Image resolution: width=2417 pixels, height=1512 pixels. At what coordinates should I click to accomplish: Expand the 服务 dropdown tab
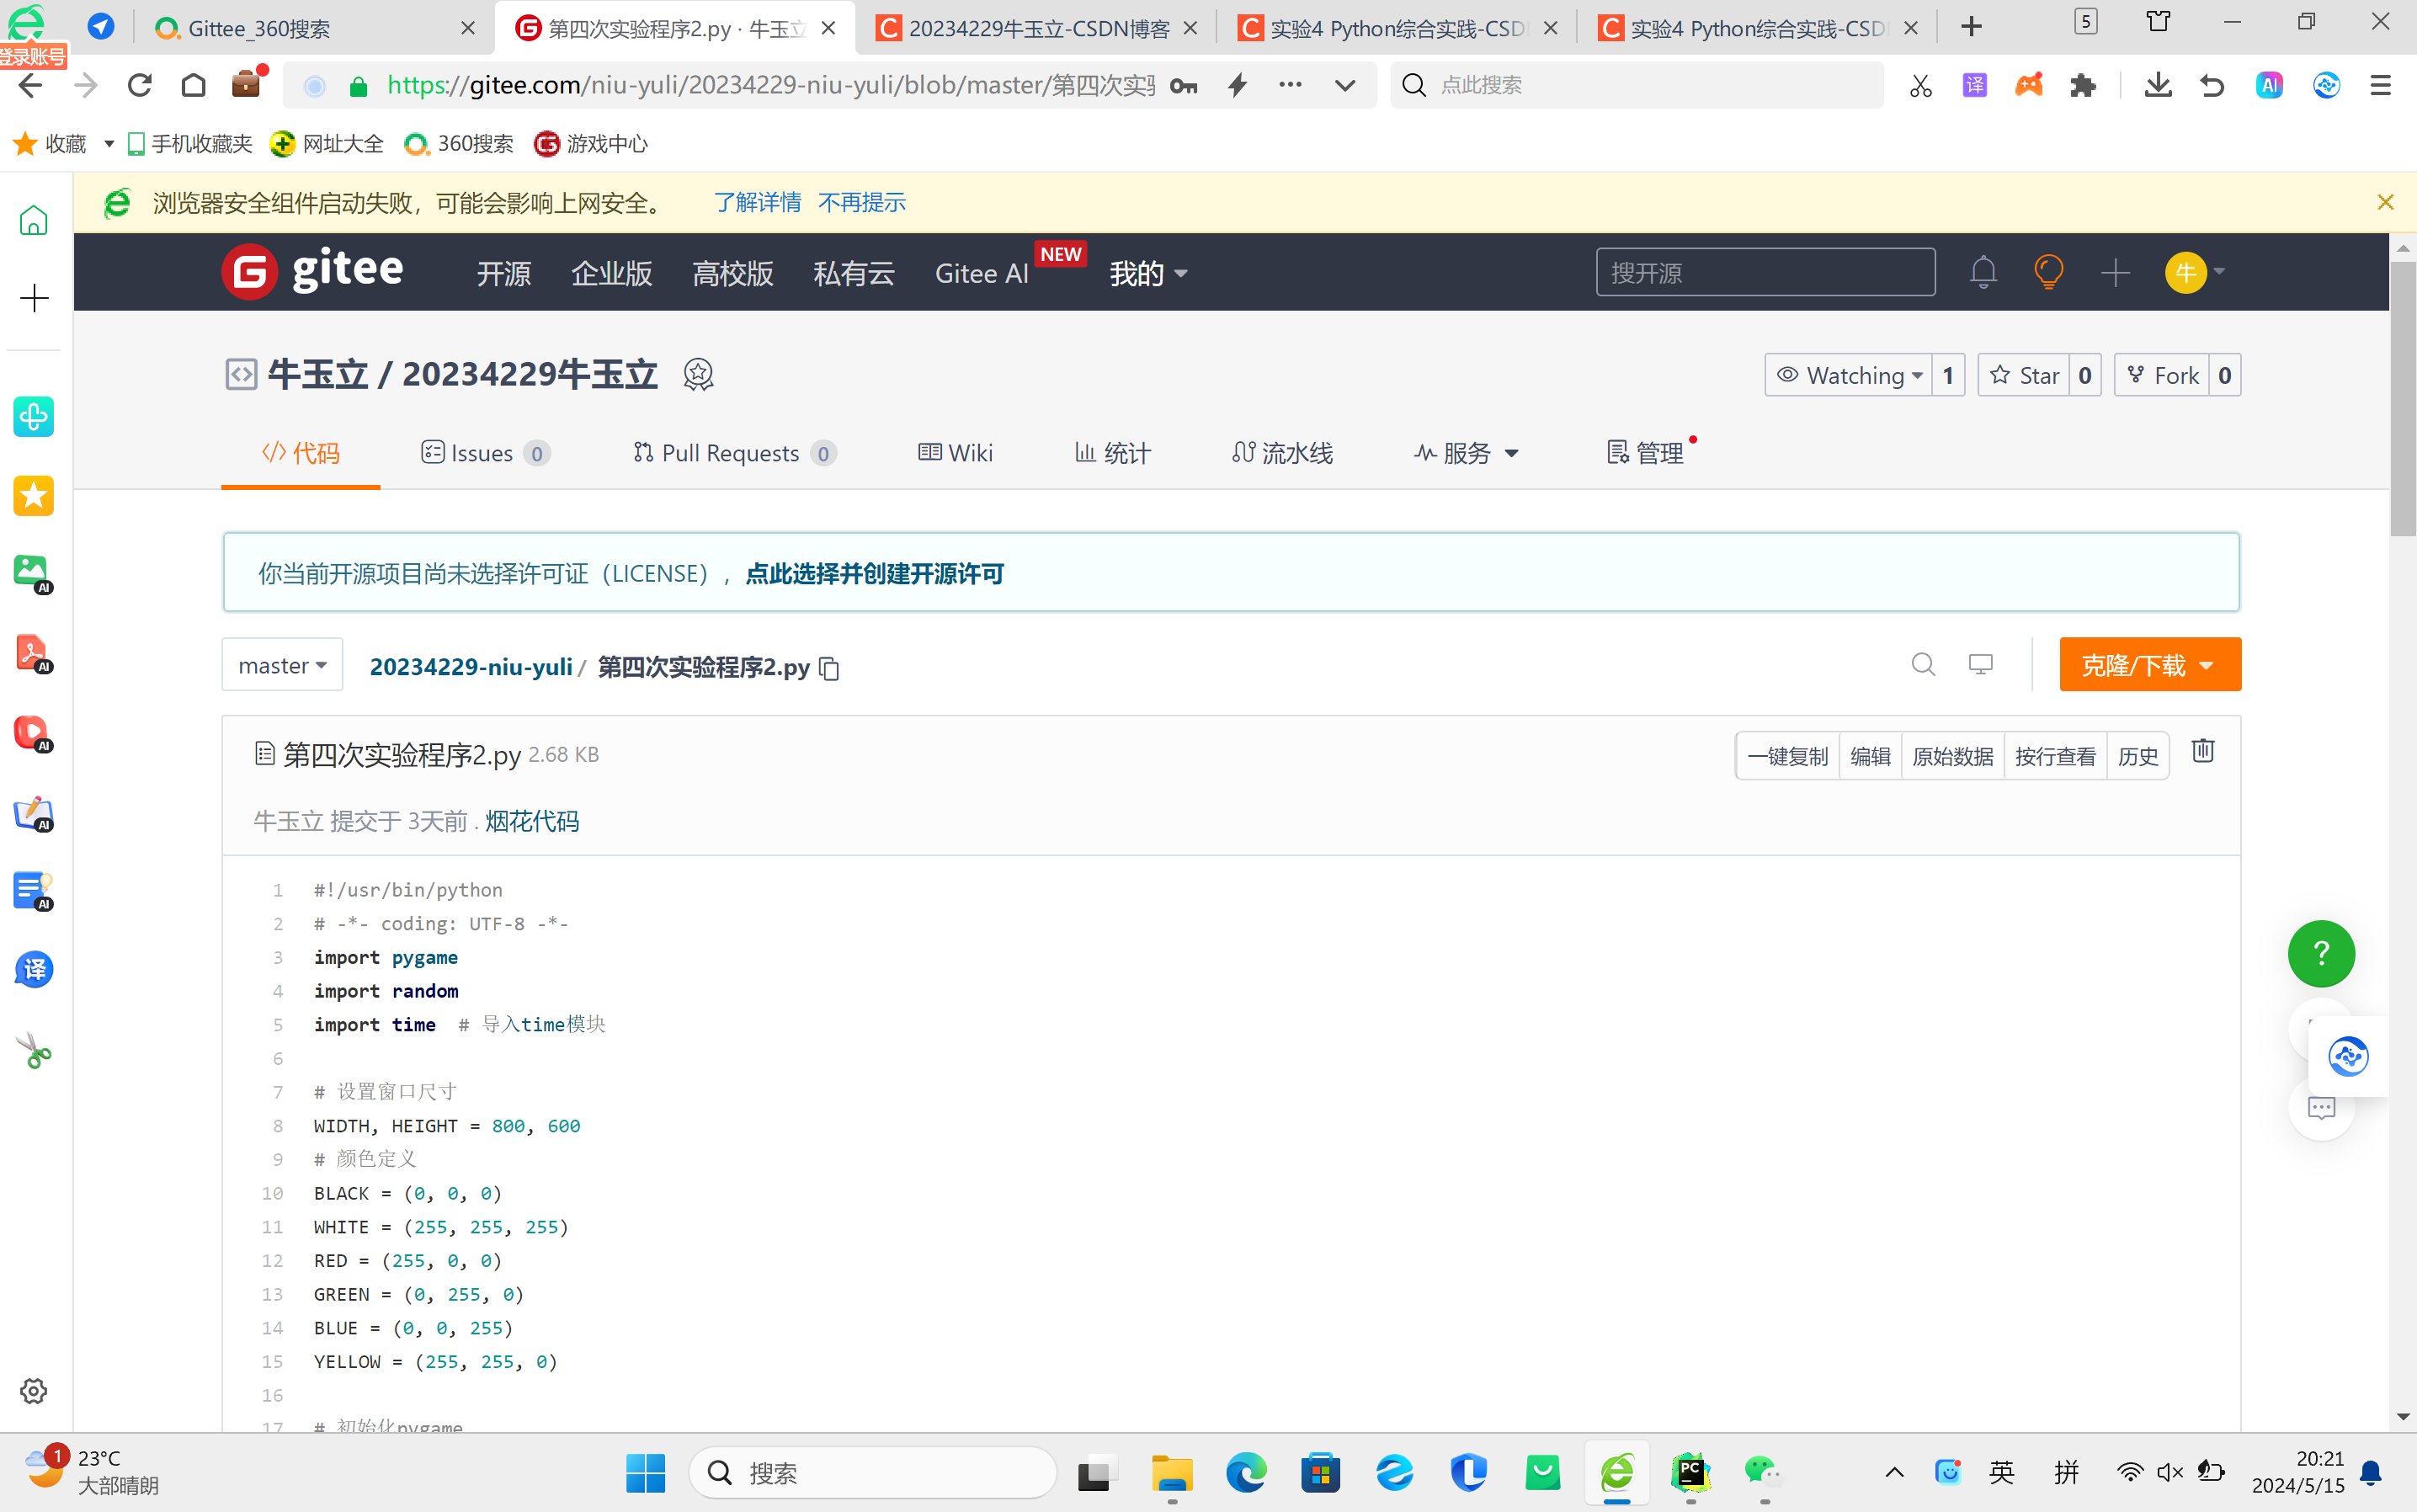pos(1466,453)
